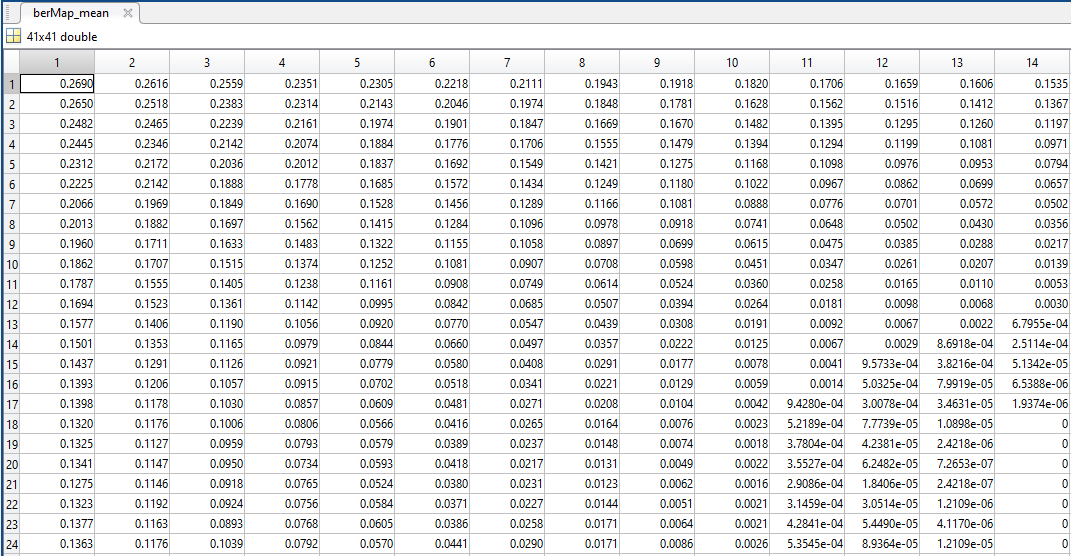Click cell containing 0.1694
The width and height of the screenshot is (1071, 556).
tap(57, 303)
